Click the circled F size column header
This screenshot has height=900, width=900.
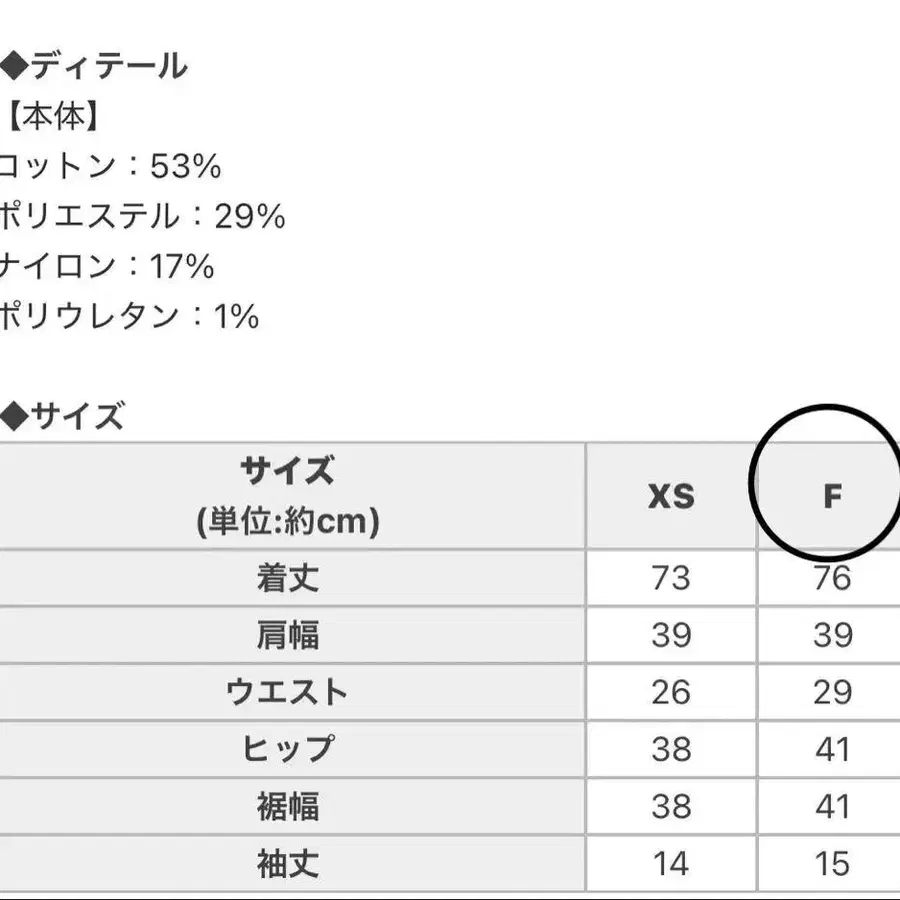tap(832, 496)
